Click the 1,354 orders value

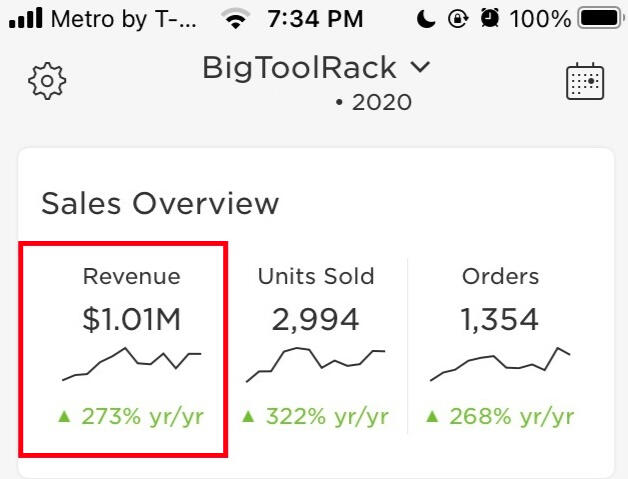click(499, 320)
